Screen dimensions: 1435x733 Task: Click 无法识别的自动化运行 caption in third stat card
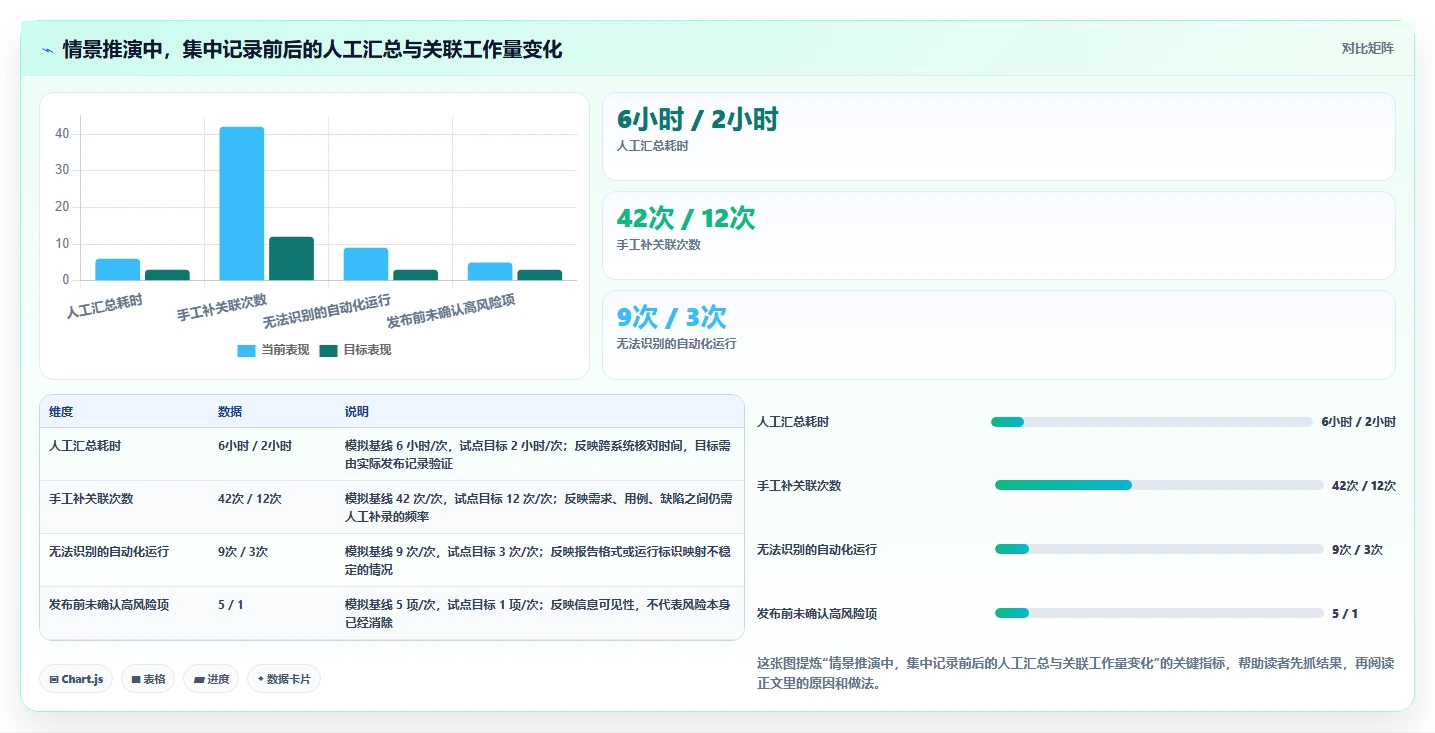pyautogui.click(x=676, y=344)
